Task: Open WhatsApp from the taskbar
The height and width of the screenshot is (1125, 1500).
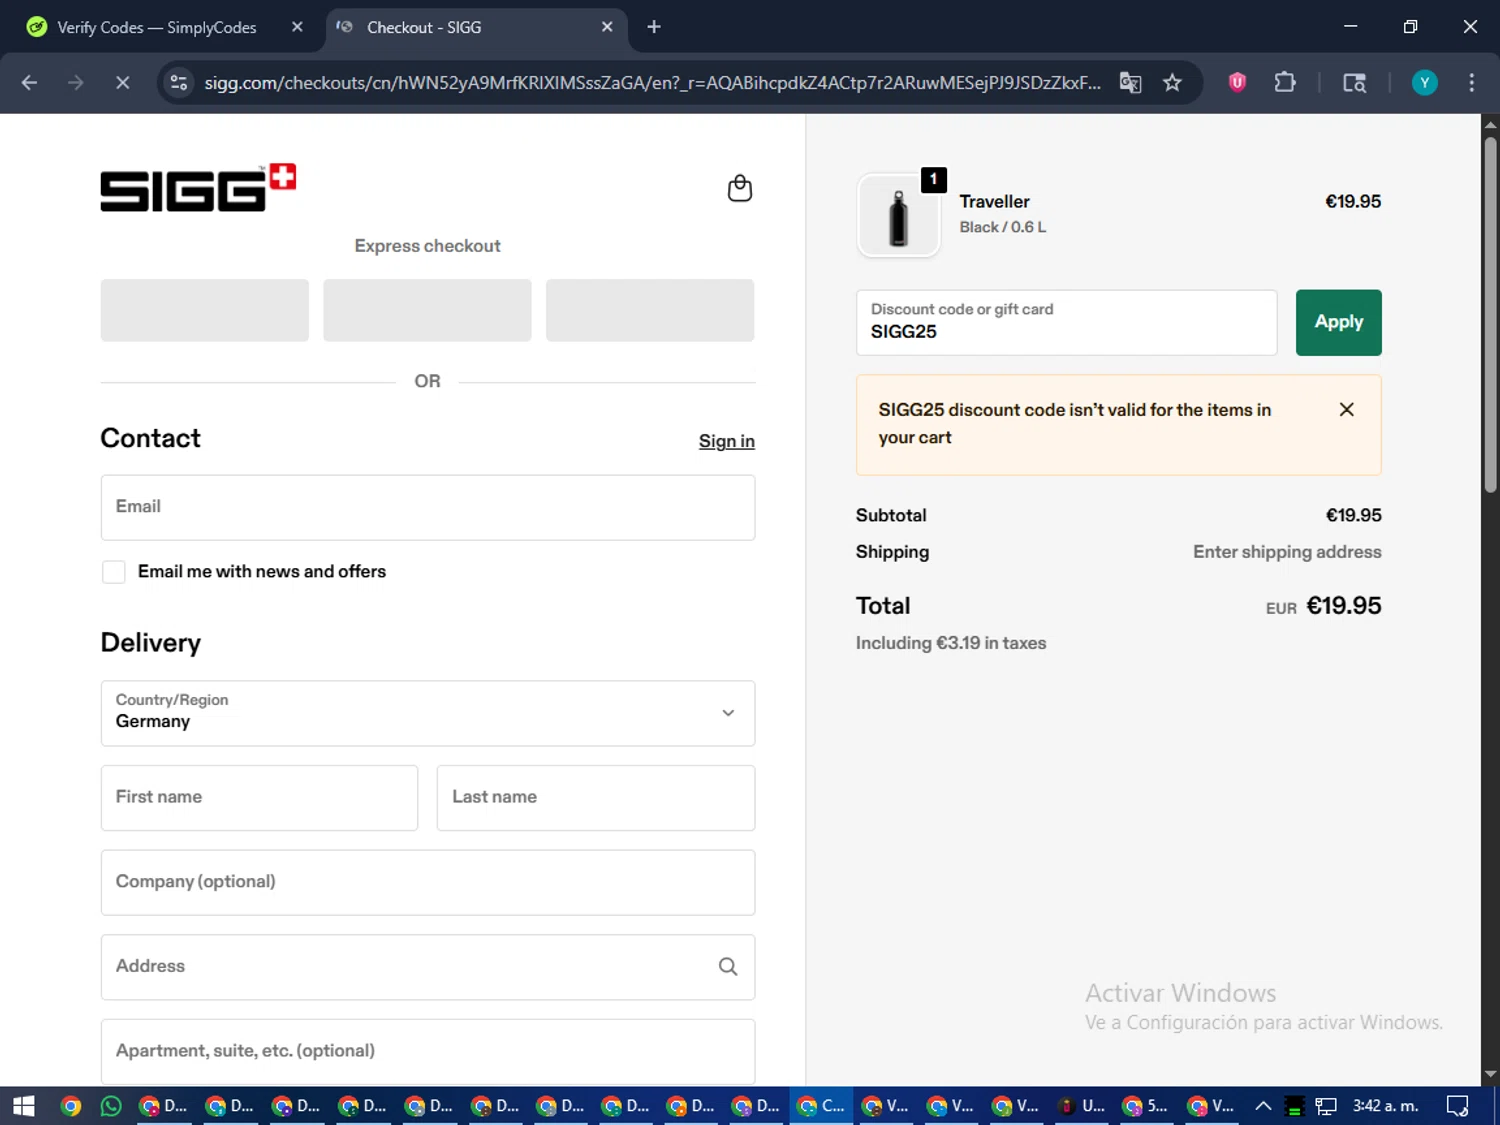Action: [111, 1106]
